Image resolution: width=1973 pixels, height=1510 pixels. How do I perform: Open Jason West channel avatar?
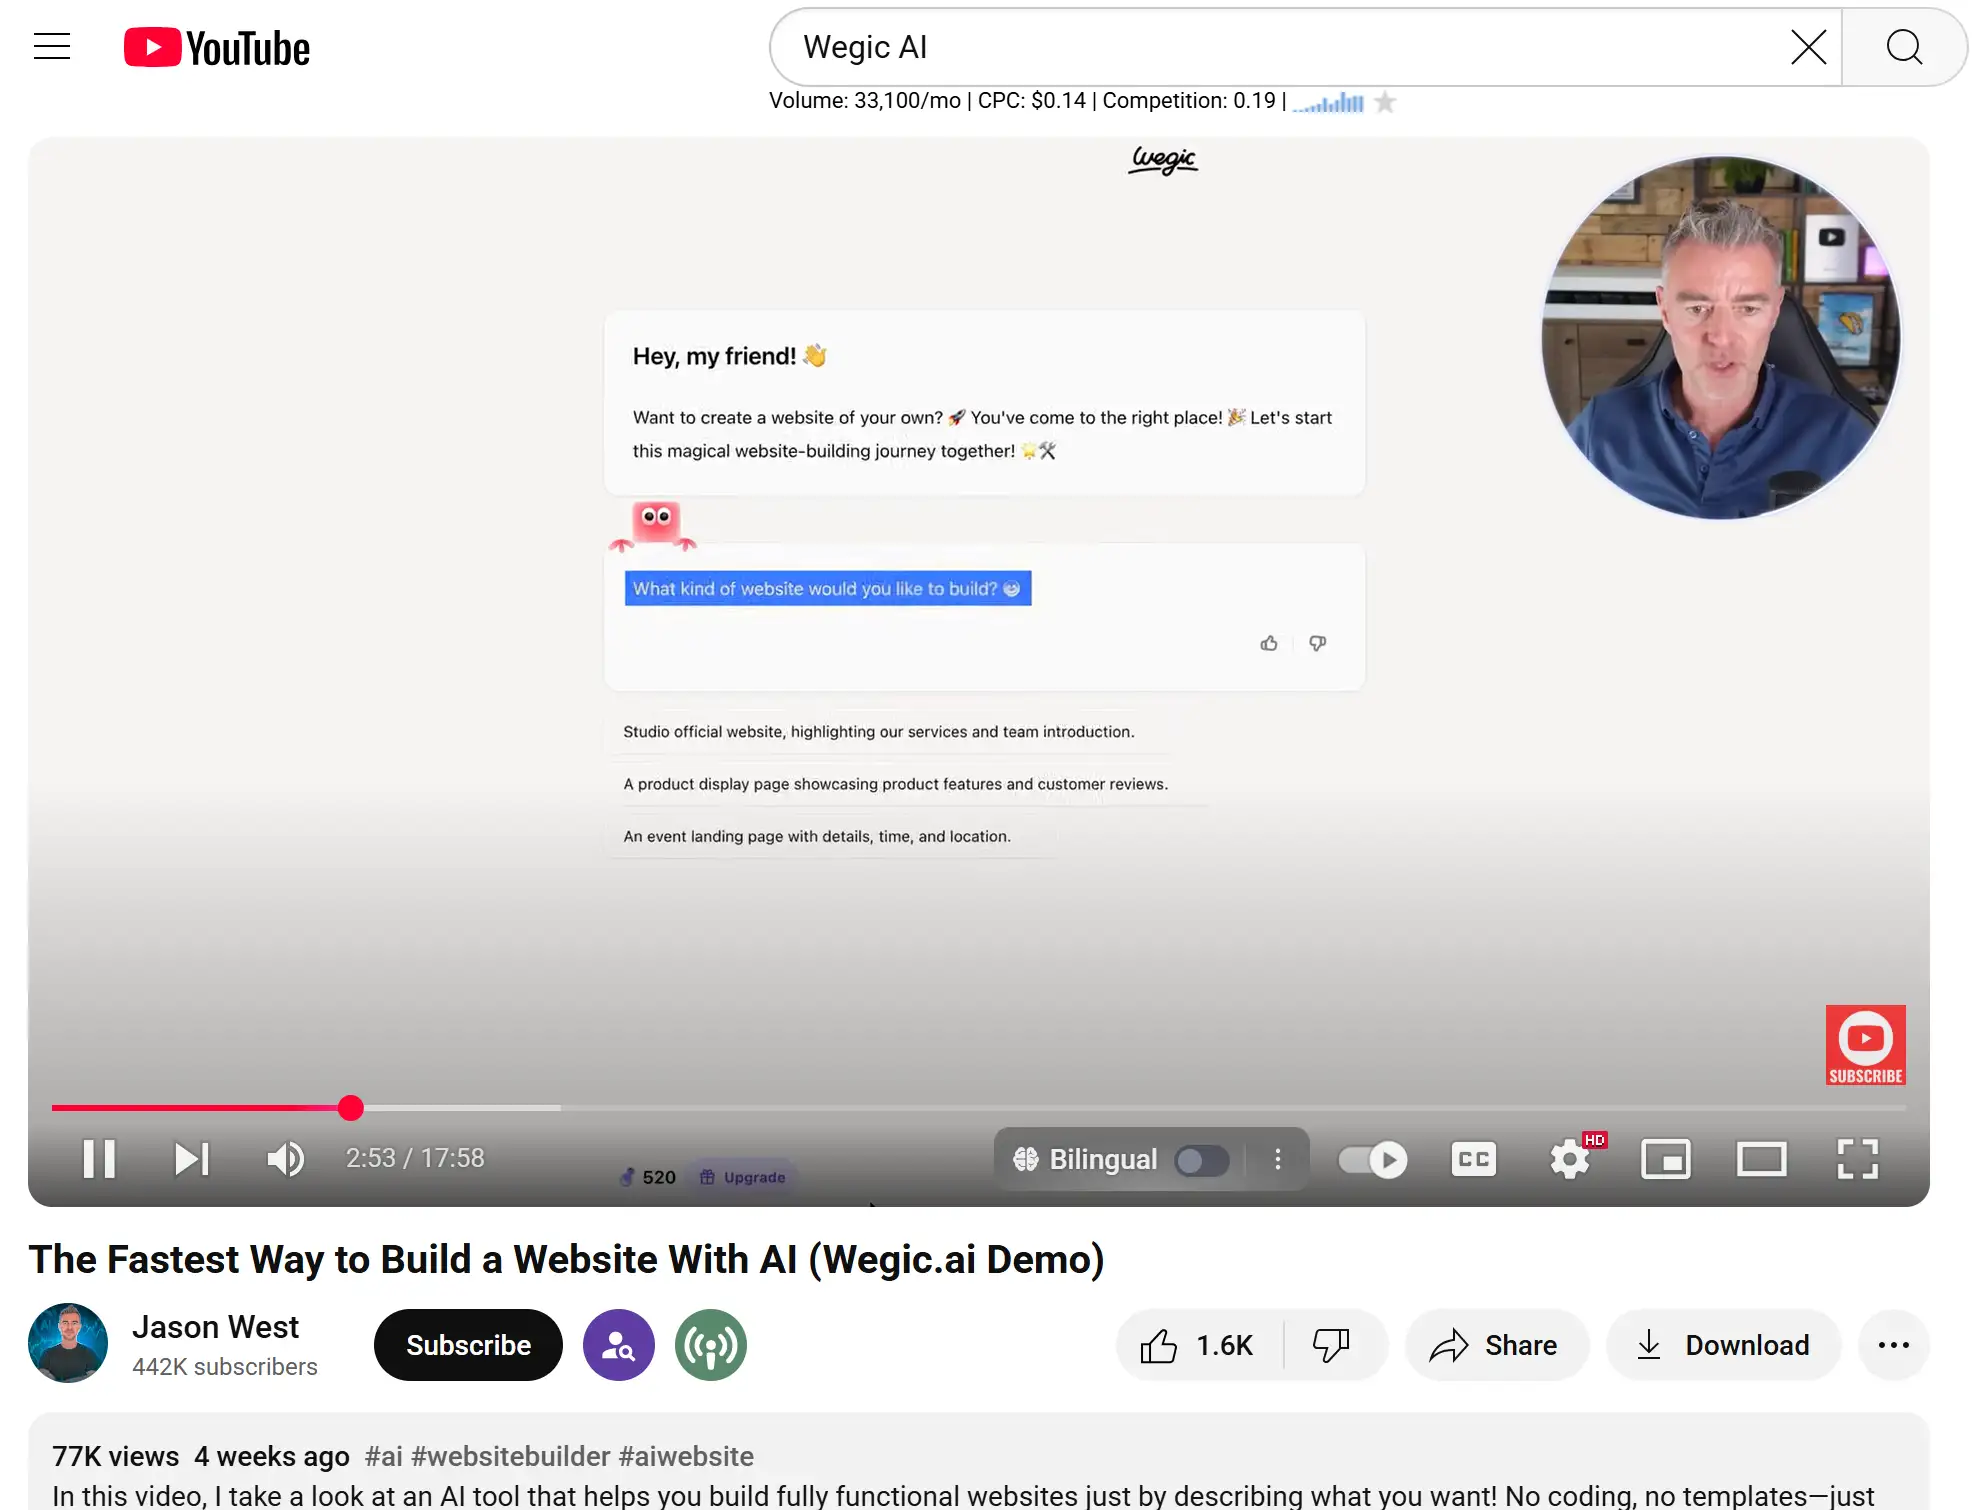coord(68,1343)
